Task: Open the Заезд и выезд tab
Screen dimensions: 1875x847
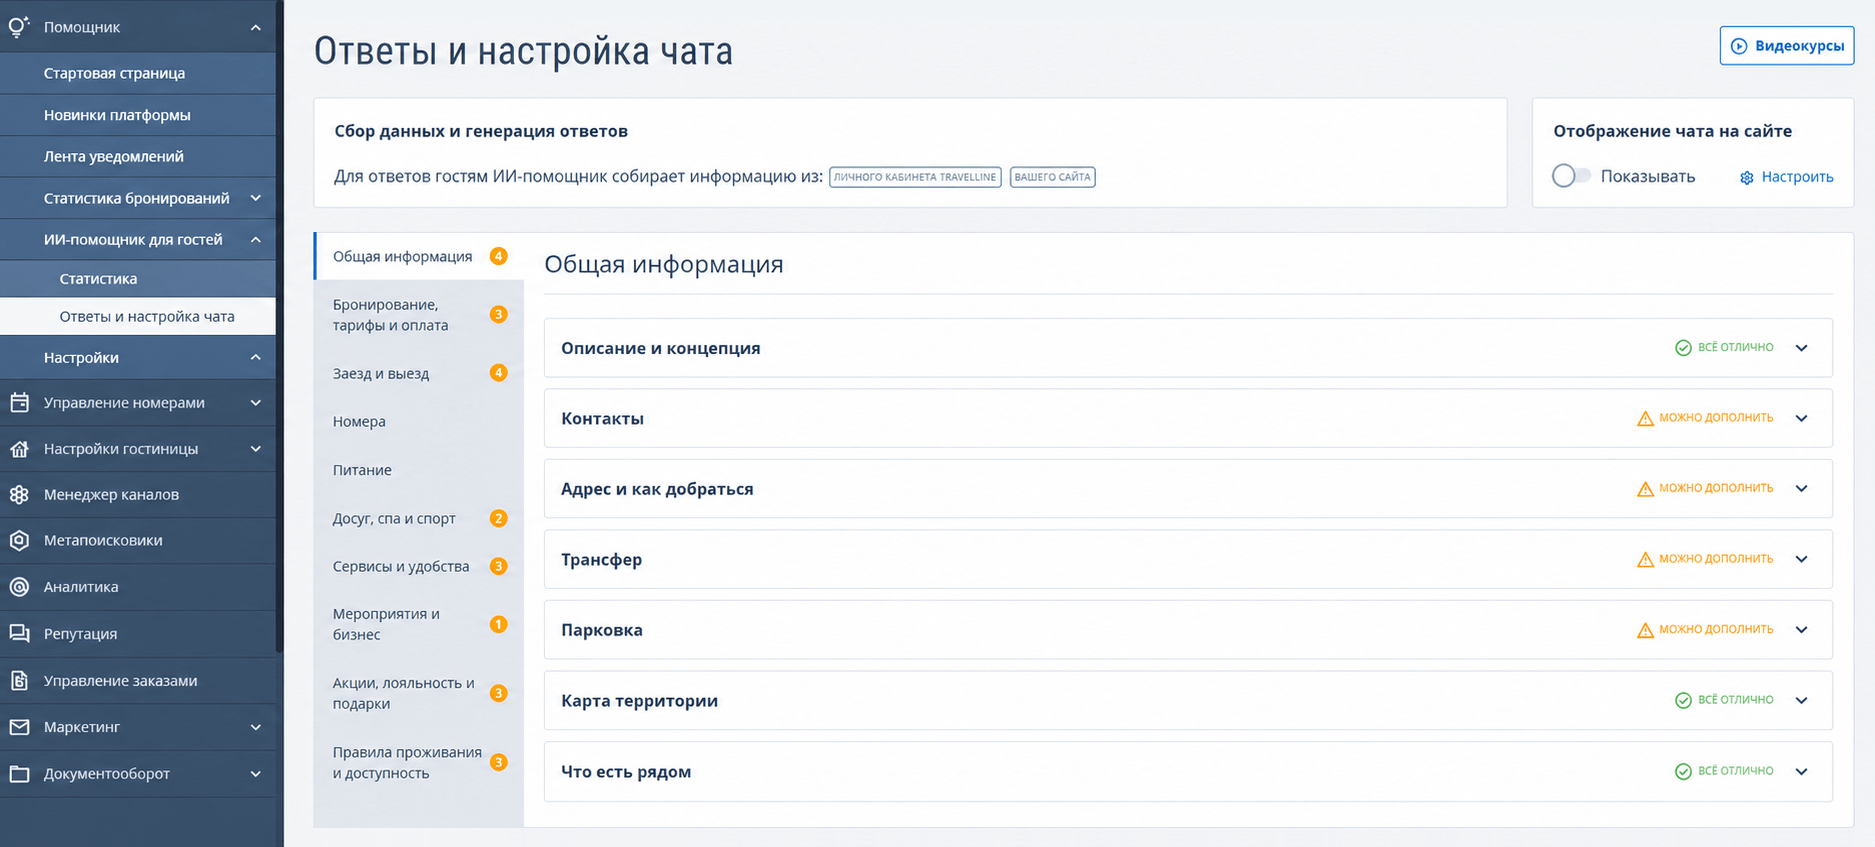Action: [419, 373]
